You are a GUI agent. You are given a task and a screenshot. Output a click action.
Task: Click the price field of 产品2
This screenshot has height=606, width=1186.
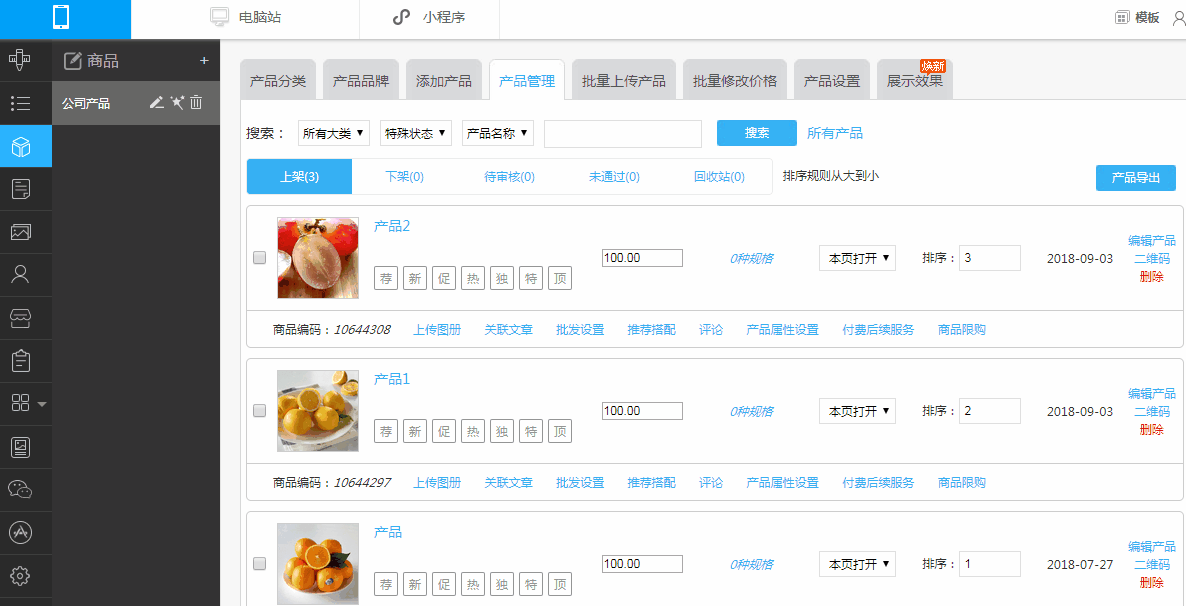click(642, 258)
